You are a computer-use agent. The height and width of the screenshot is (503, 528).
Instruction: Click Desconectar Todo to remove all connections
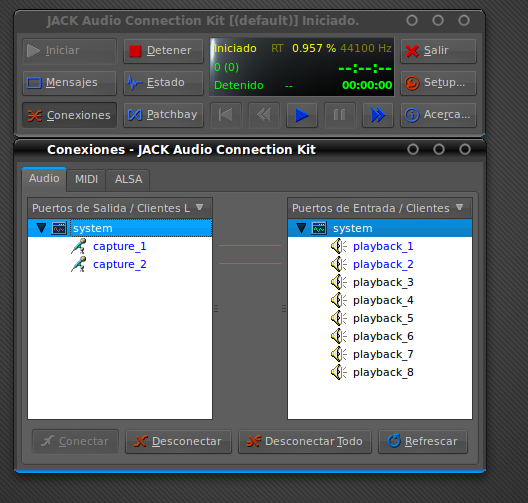[305, 441]
